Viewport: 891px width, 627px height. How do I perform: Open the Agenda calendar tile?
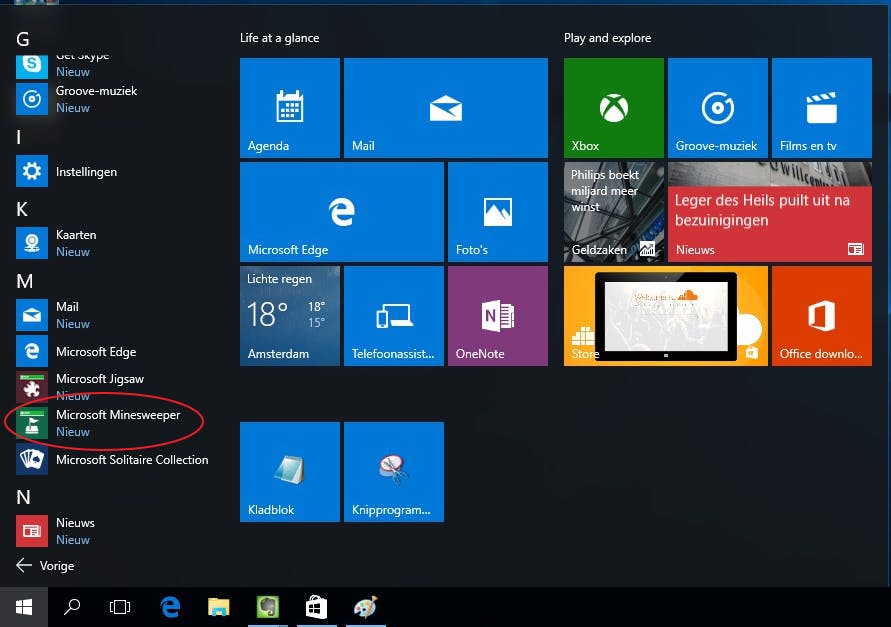tap(290, 107)
